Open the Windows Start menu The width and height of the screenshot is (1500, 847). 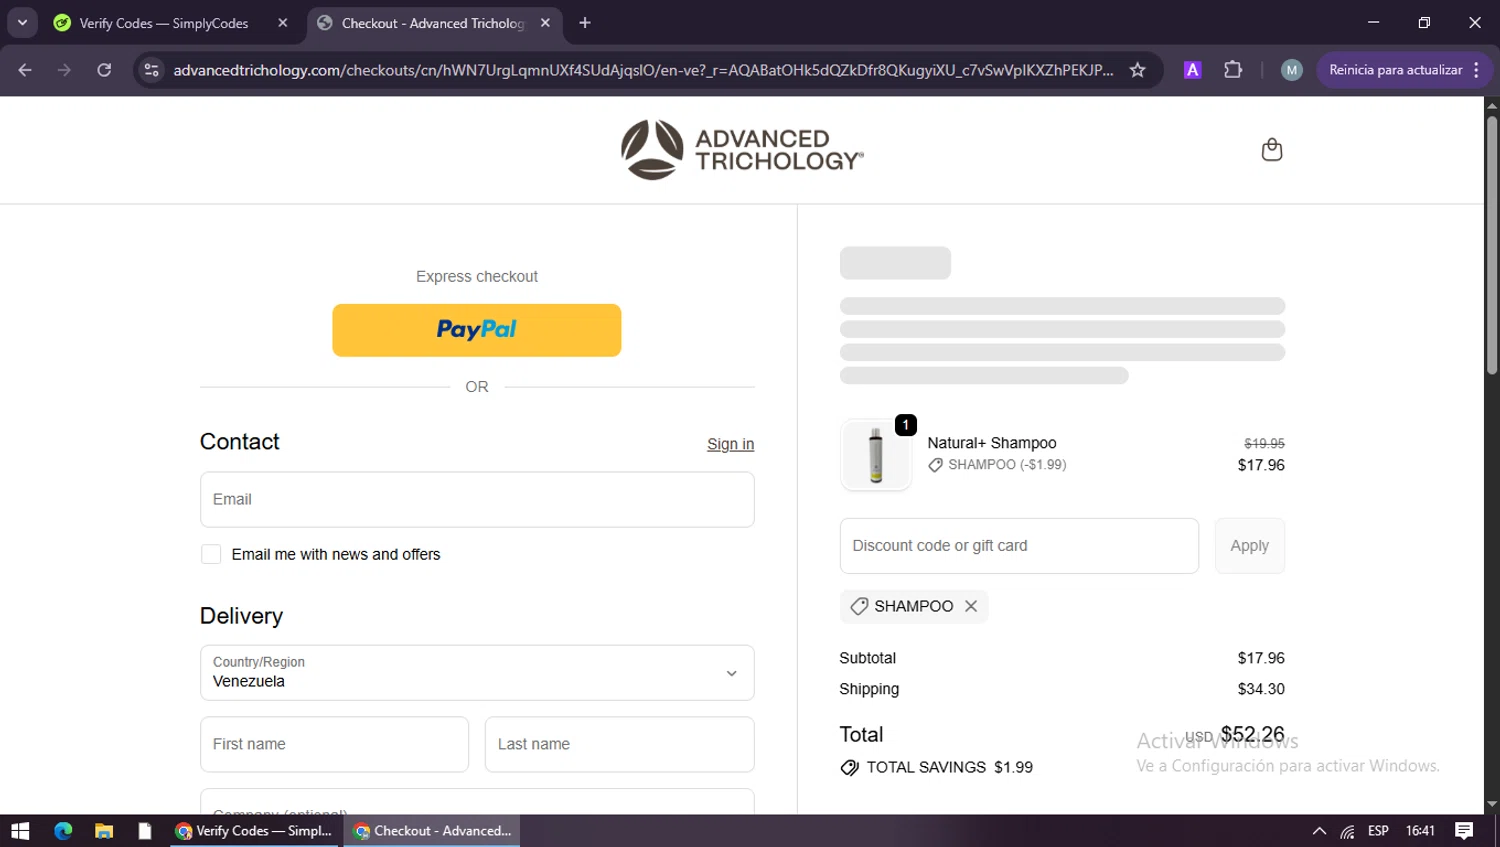point(20,831)
